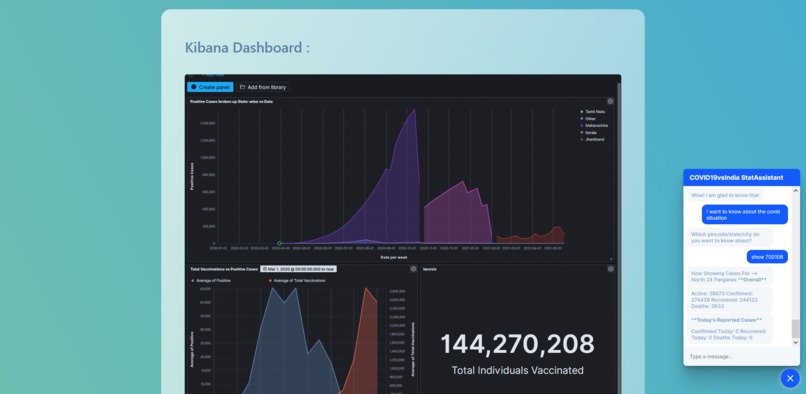Click green circle data point on chart

pyautogui.click(x=280, y=243)
